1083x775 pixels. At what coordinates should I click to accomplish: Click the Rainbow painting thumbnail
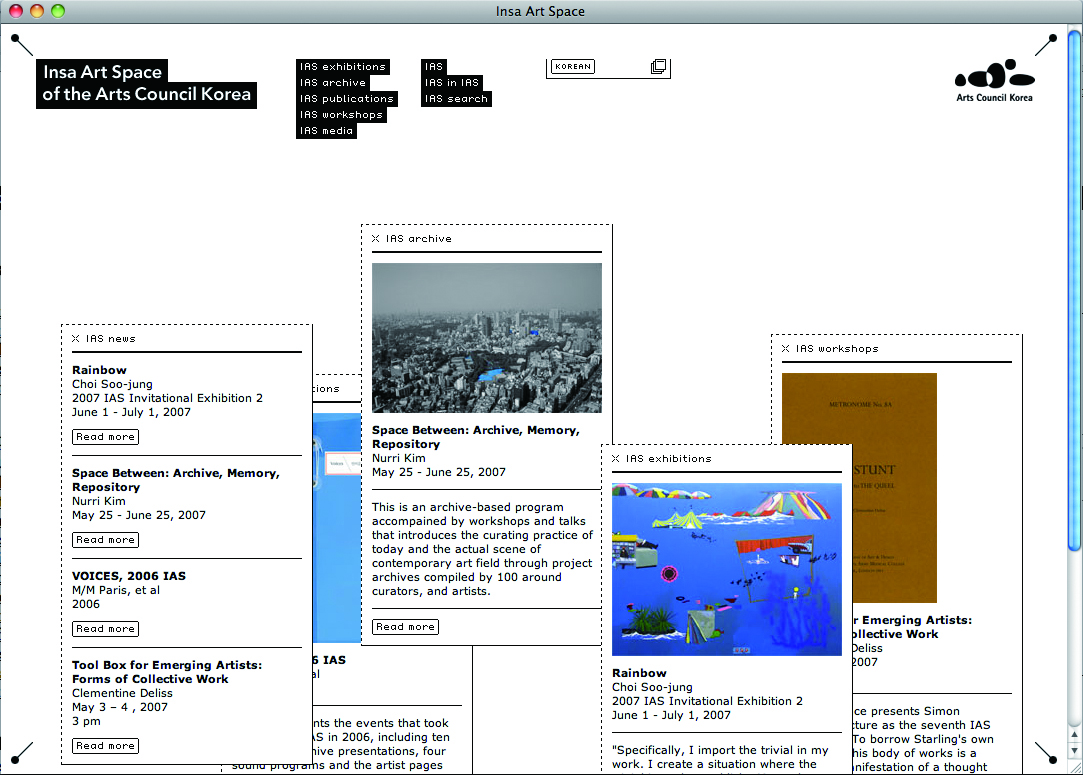tap(726, 569)
